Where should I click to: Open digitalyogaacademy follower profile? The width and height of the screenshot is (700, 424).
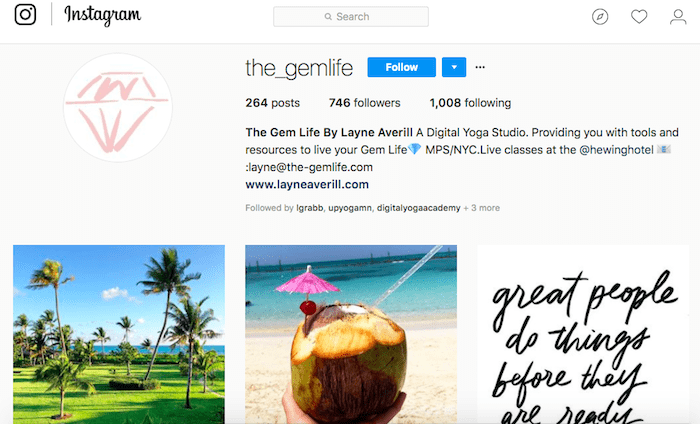(x=418, y=208)
